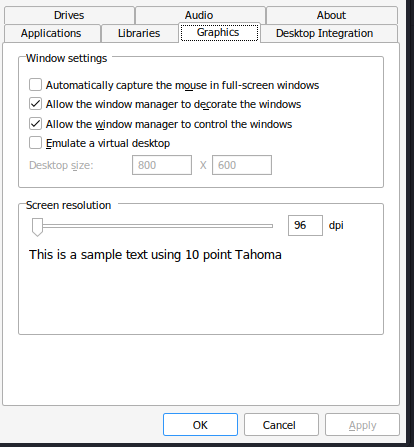The height and width of the screenshot is (447, 414).
Task: Open the About tab
Action: tap(331, 15)
